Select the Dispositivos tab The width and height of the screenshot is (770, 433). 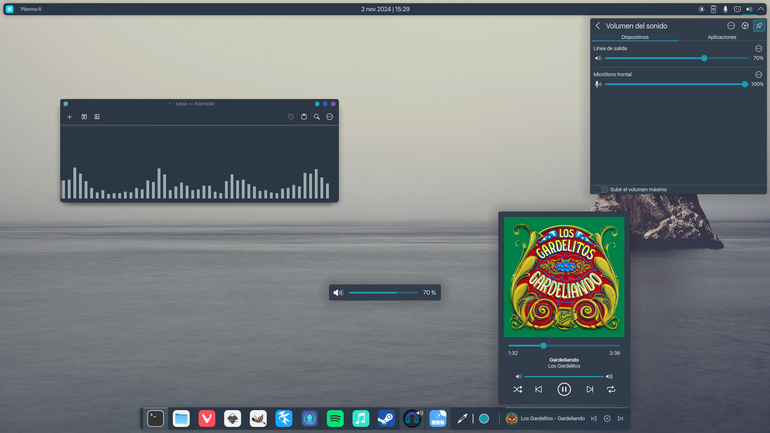(x=635, y=37)
